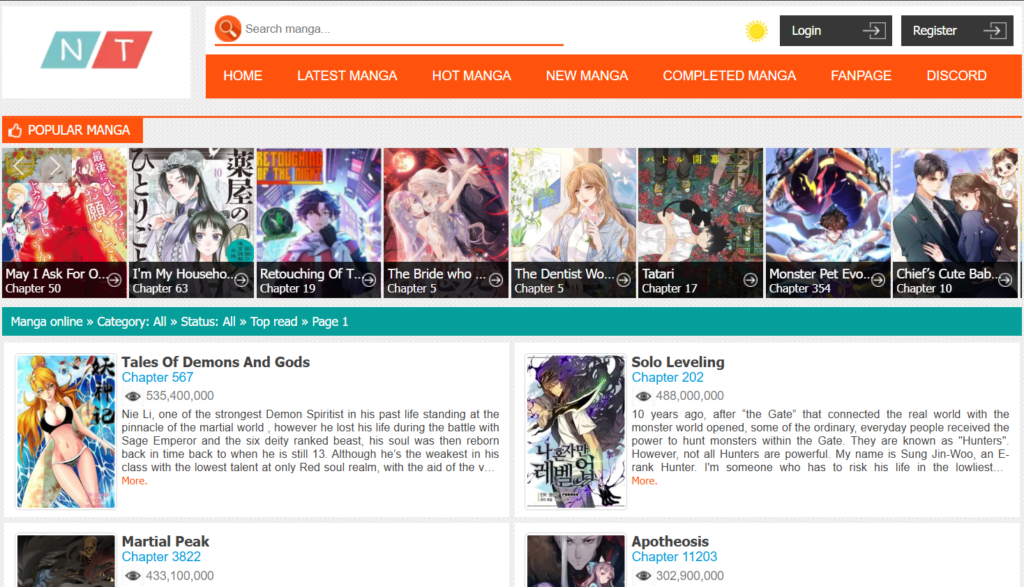Click the NT site logo

[x=97, y=50]
